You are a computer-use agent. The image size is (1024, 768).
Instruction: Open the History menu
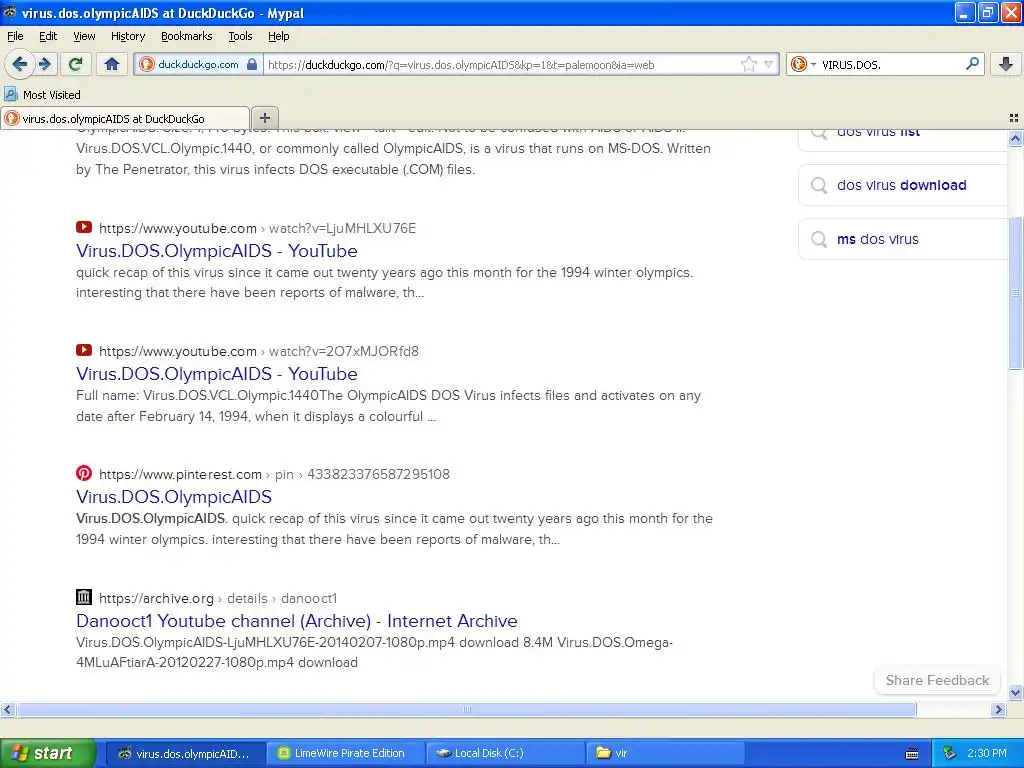128,36
